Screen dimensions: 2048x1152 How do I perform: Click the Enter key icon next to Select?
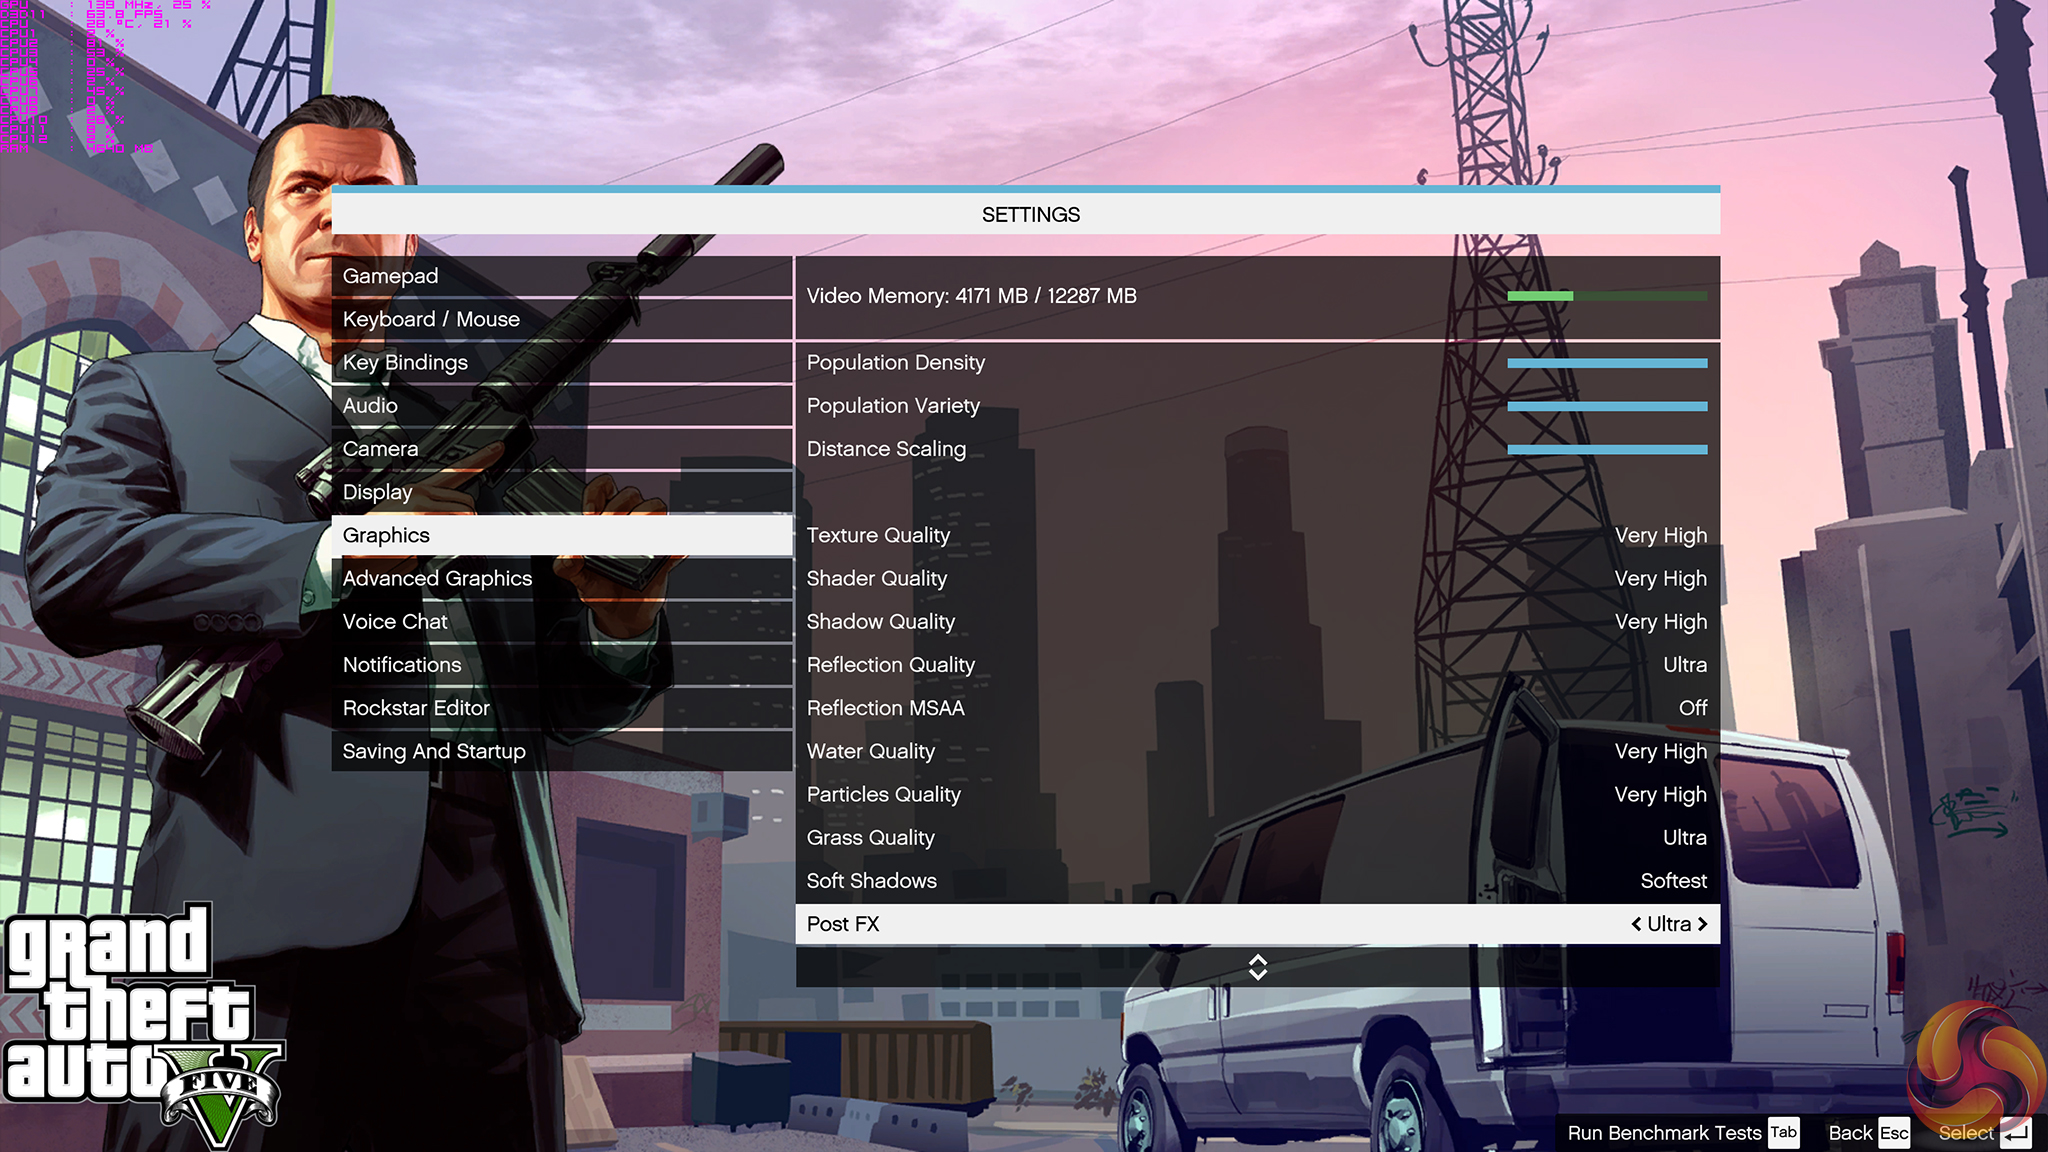pos(2016,1133)
